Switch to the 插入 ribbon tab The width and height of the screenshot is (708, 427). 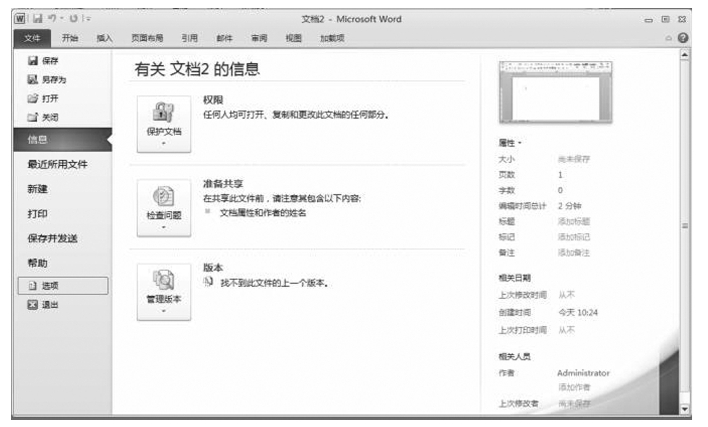[x=104, y=38]
